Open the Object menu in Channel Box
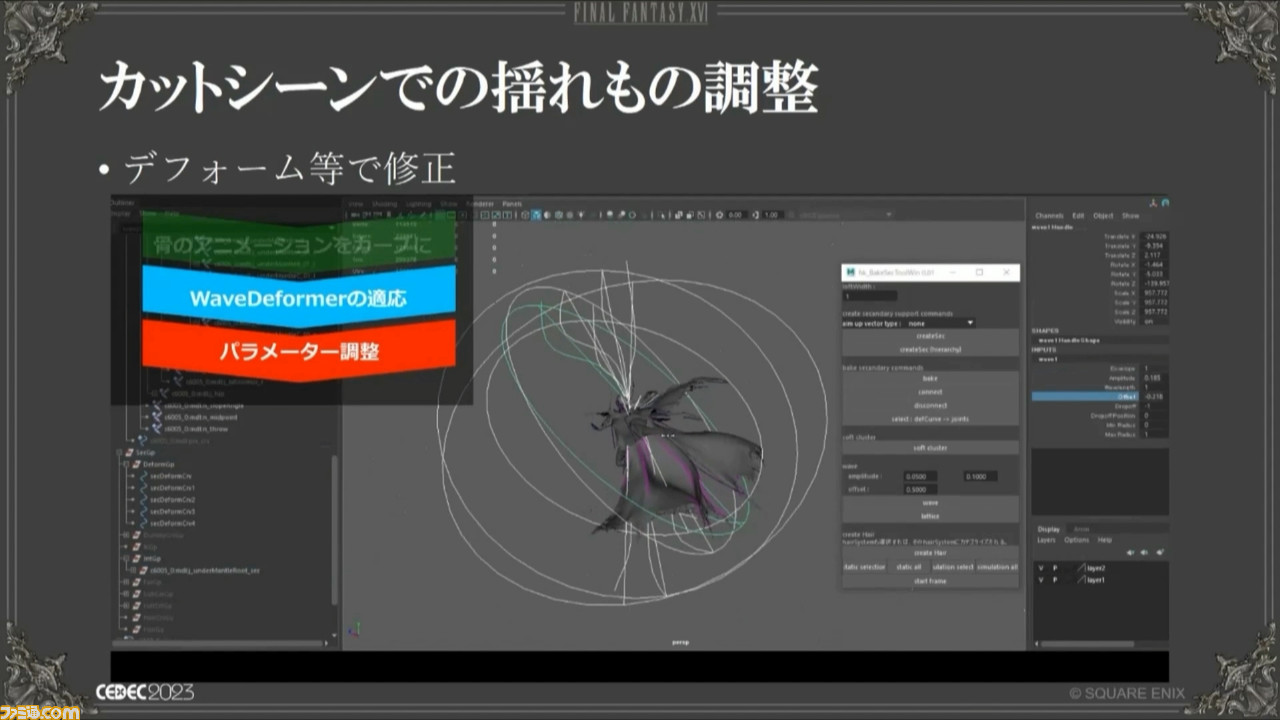The height and width of the screenshot is (720, 1280). pos(1103,216)
